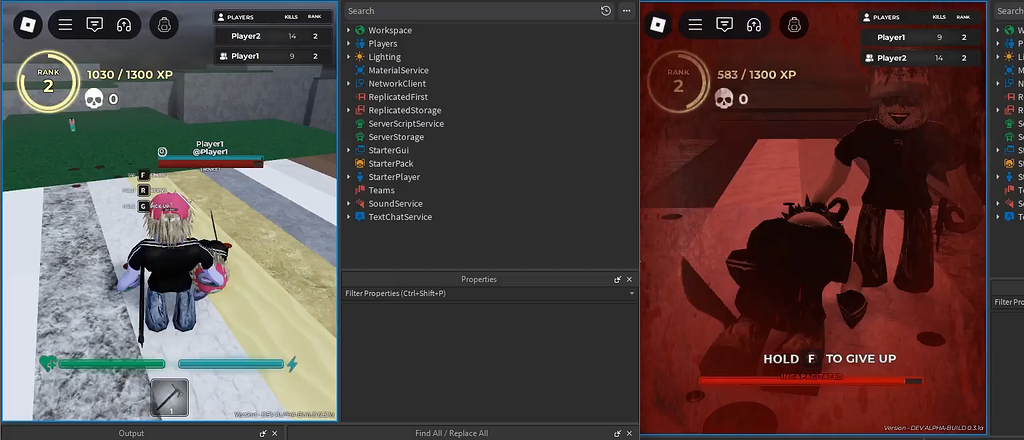Expand the SoundService node

pos(349,204)
